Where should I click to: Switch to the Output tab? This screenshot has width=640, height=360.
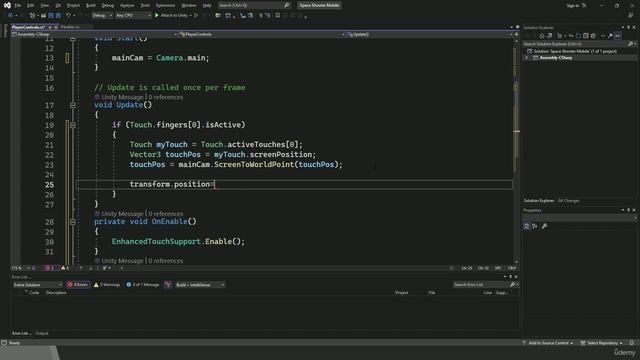[x=42, y=333]
